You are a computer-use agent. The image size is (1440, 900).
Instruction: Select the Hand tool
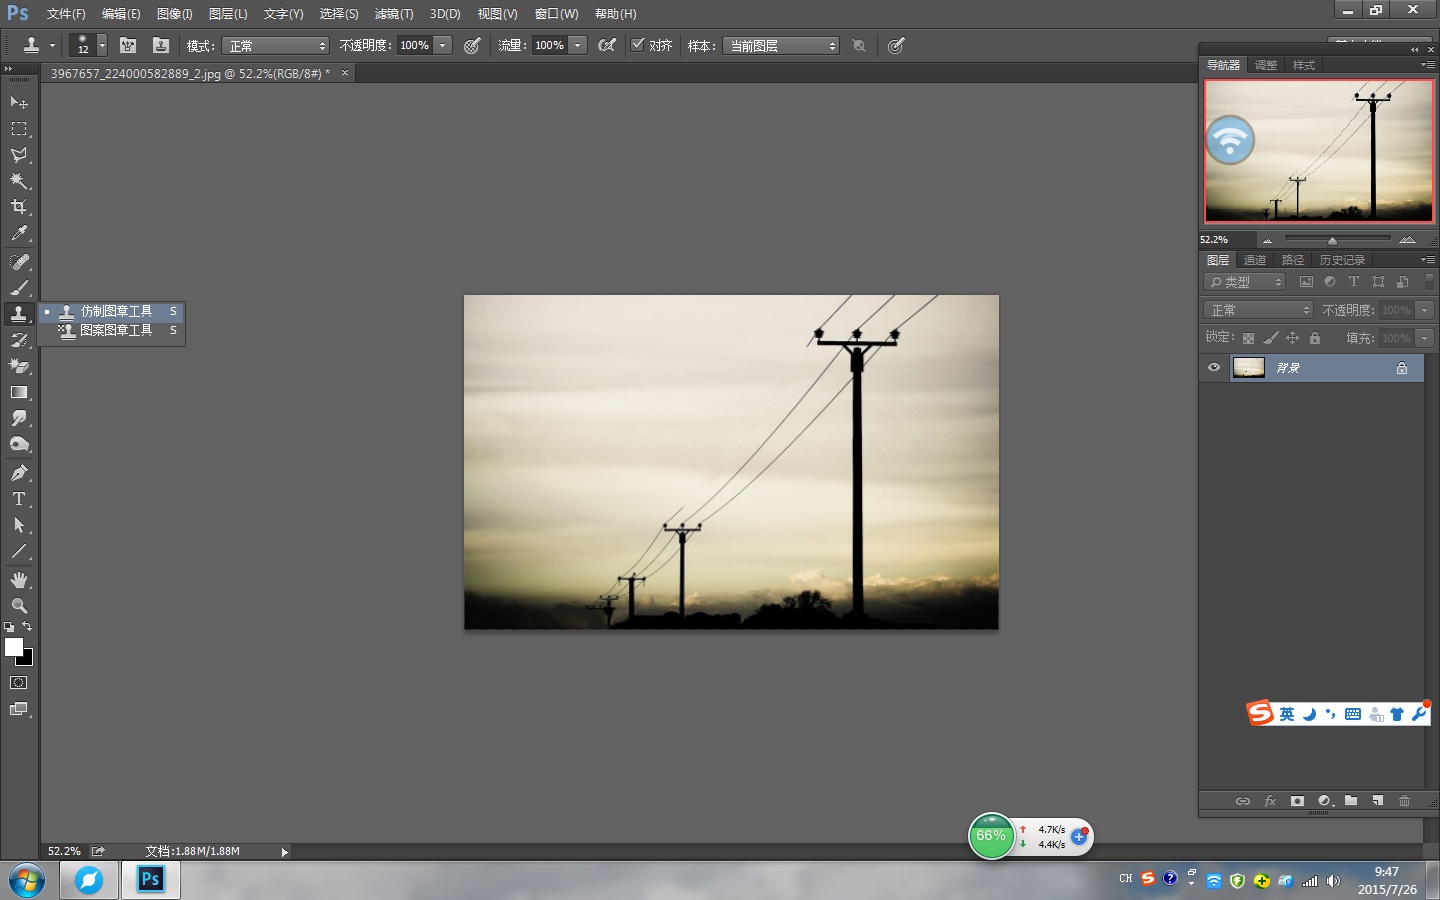pyautogui.click(x=19, y=580)
